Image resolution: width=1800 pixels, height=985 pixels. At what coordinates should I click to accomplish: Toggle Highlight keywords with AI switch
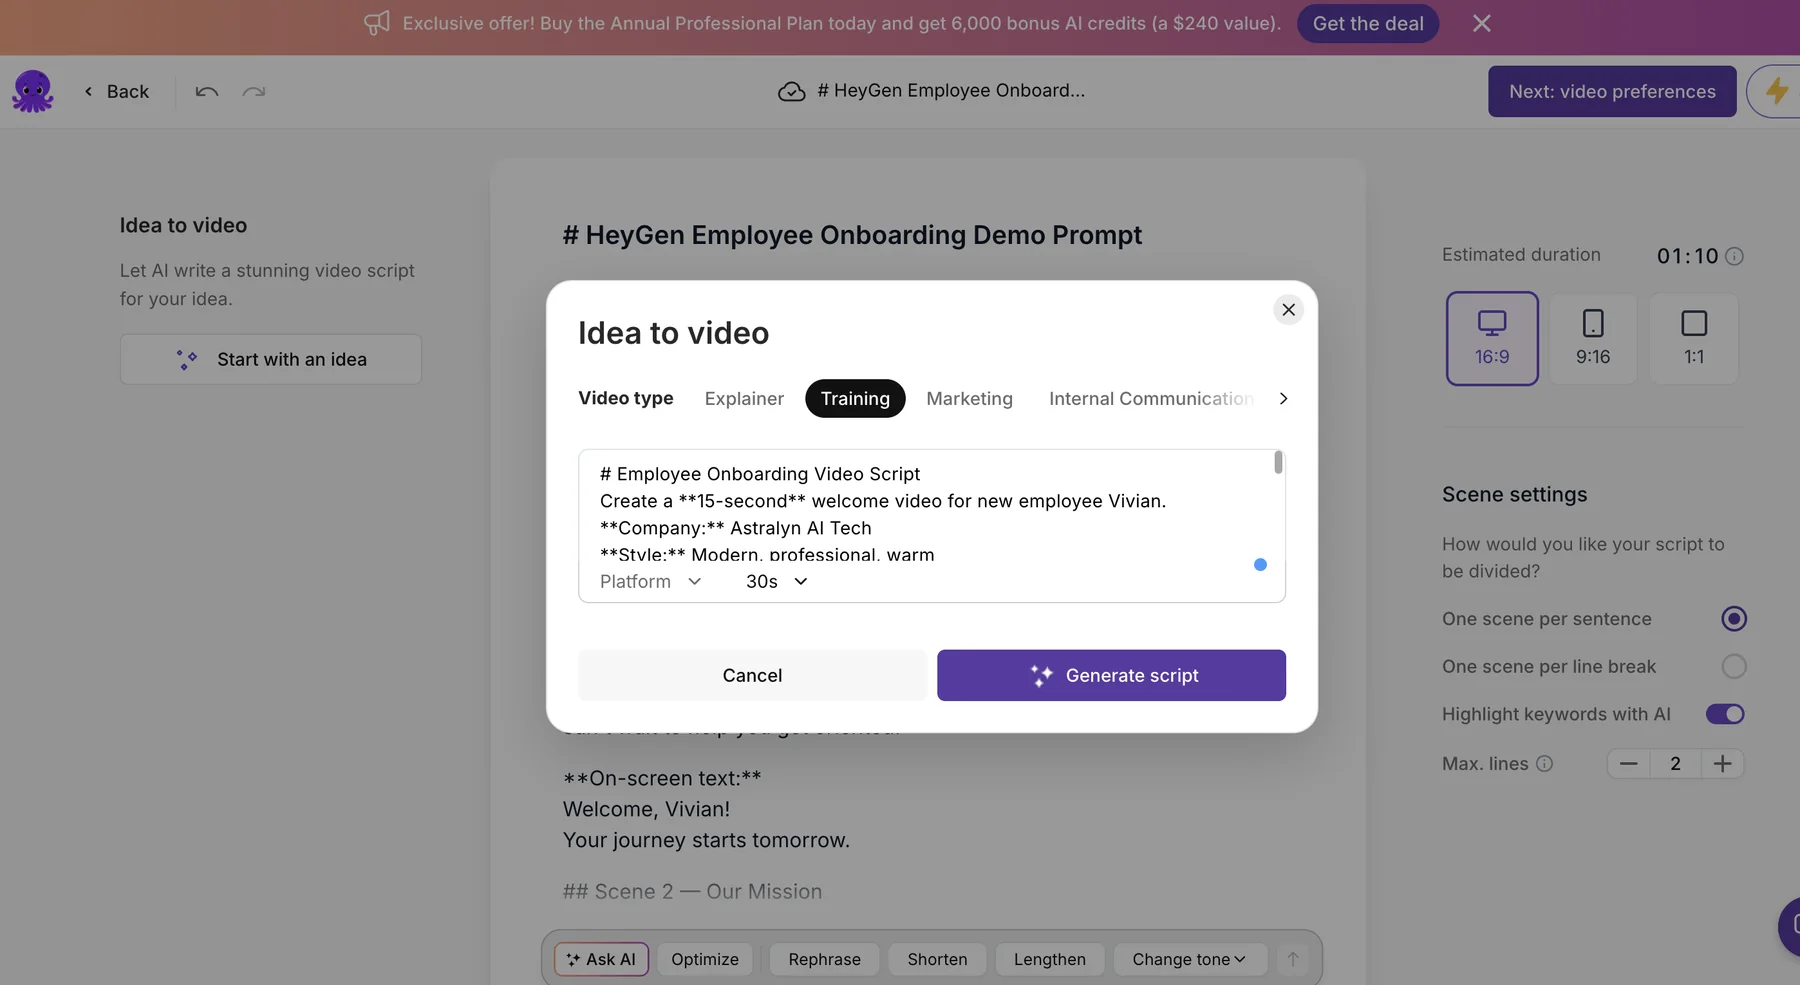pos(1725,714)
